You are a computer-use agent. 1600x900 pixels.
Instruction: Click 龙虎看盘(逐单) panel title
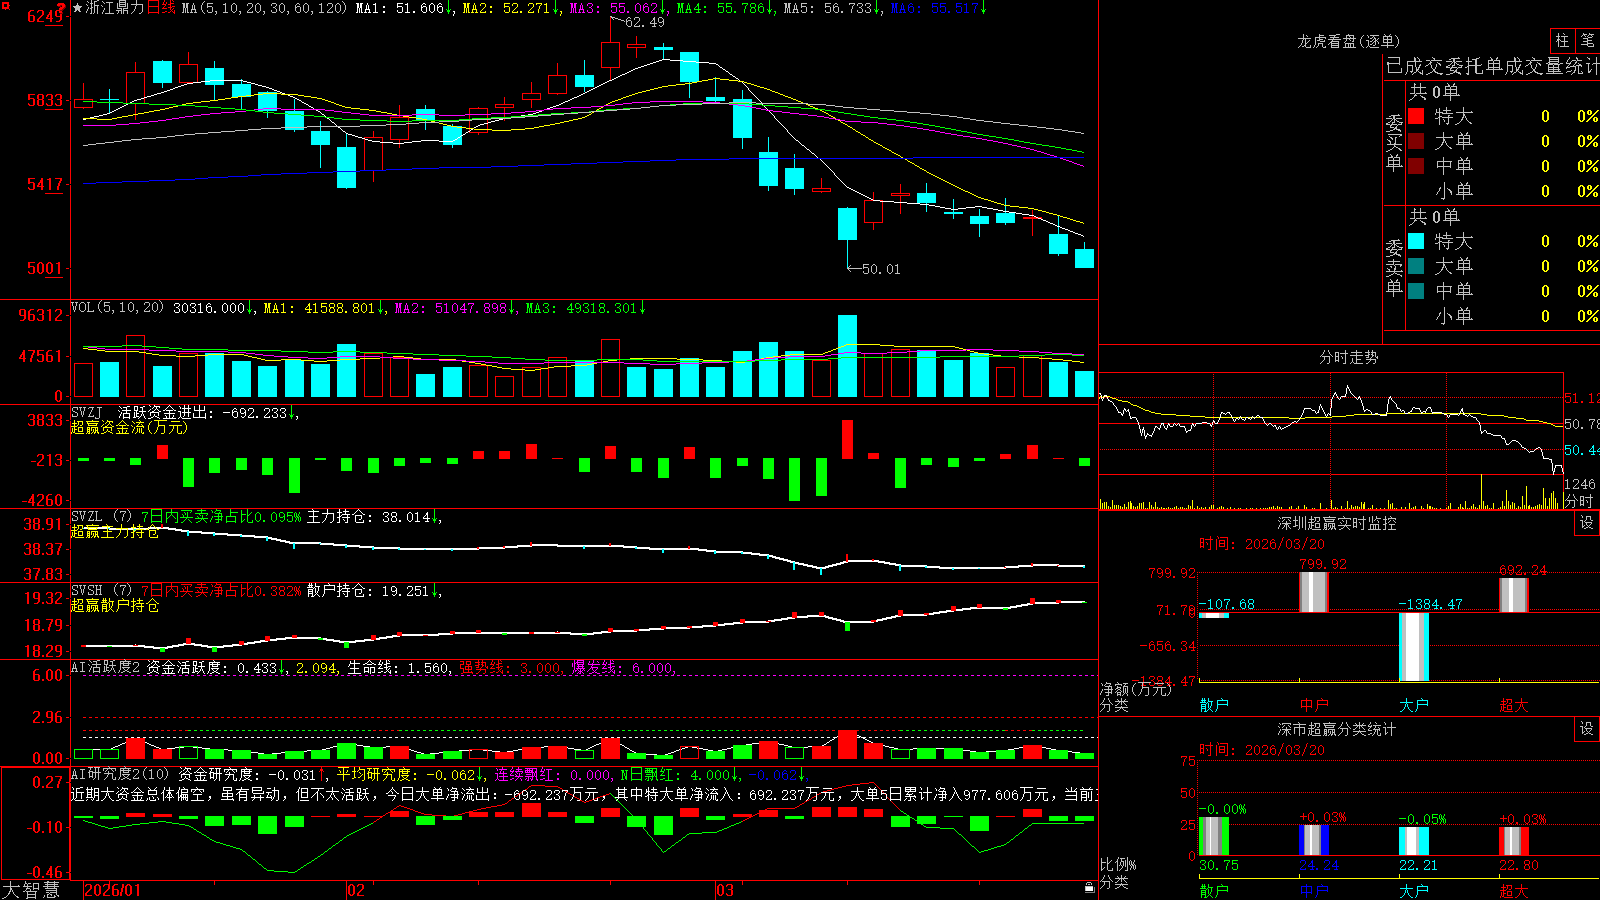(x=1348, y=41)
